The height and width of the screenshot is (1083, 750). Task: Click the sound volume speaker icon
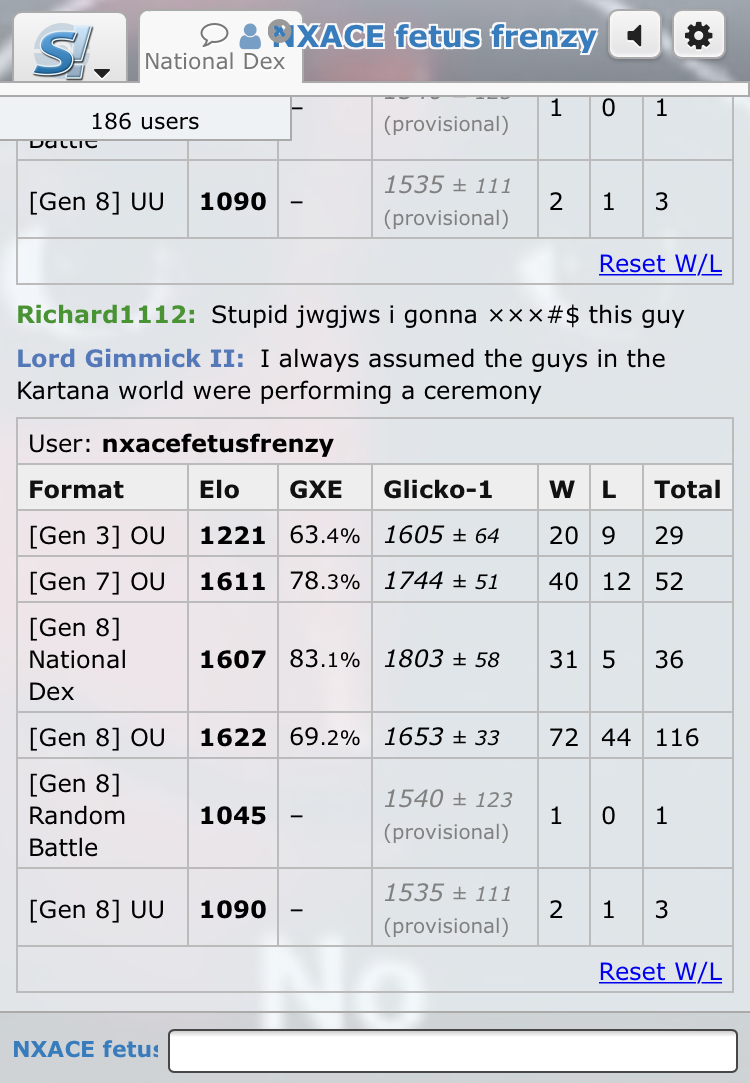tap(634, 37)
